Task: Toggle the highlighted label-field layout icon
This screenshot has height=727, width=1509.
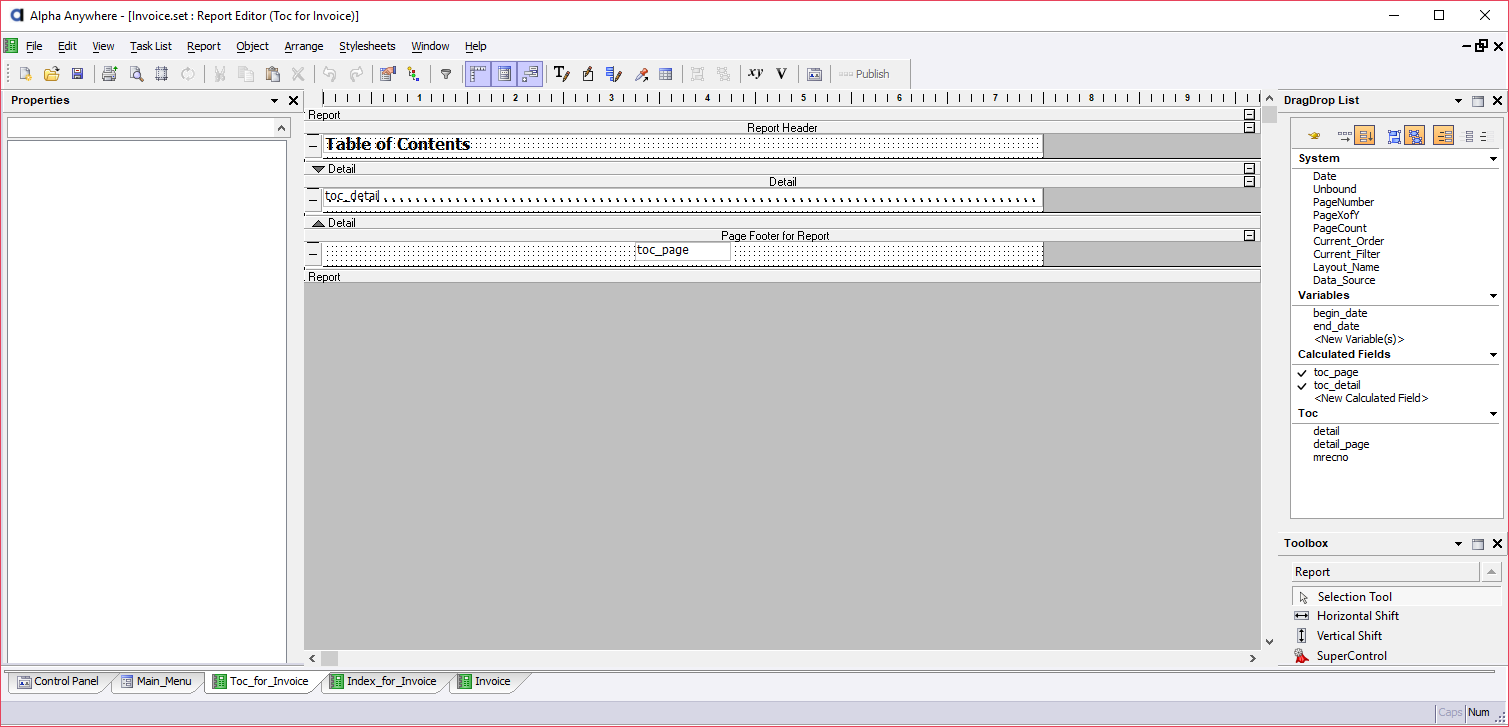Action: (x=1443, y=136)
